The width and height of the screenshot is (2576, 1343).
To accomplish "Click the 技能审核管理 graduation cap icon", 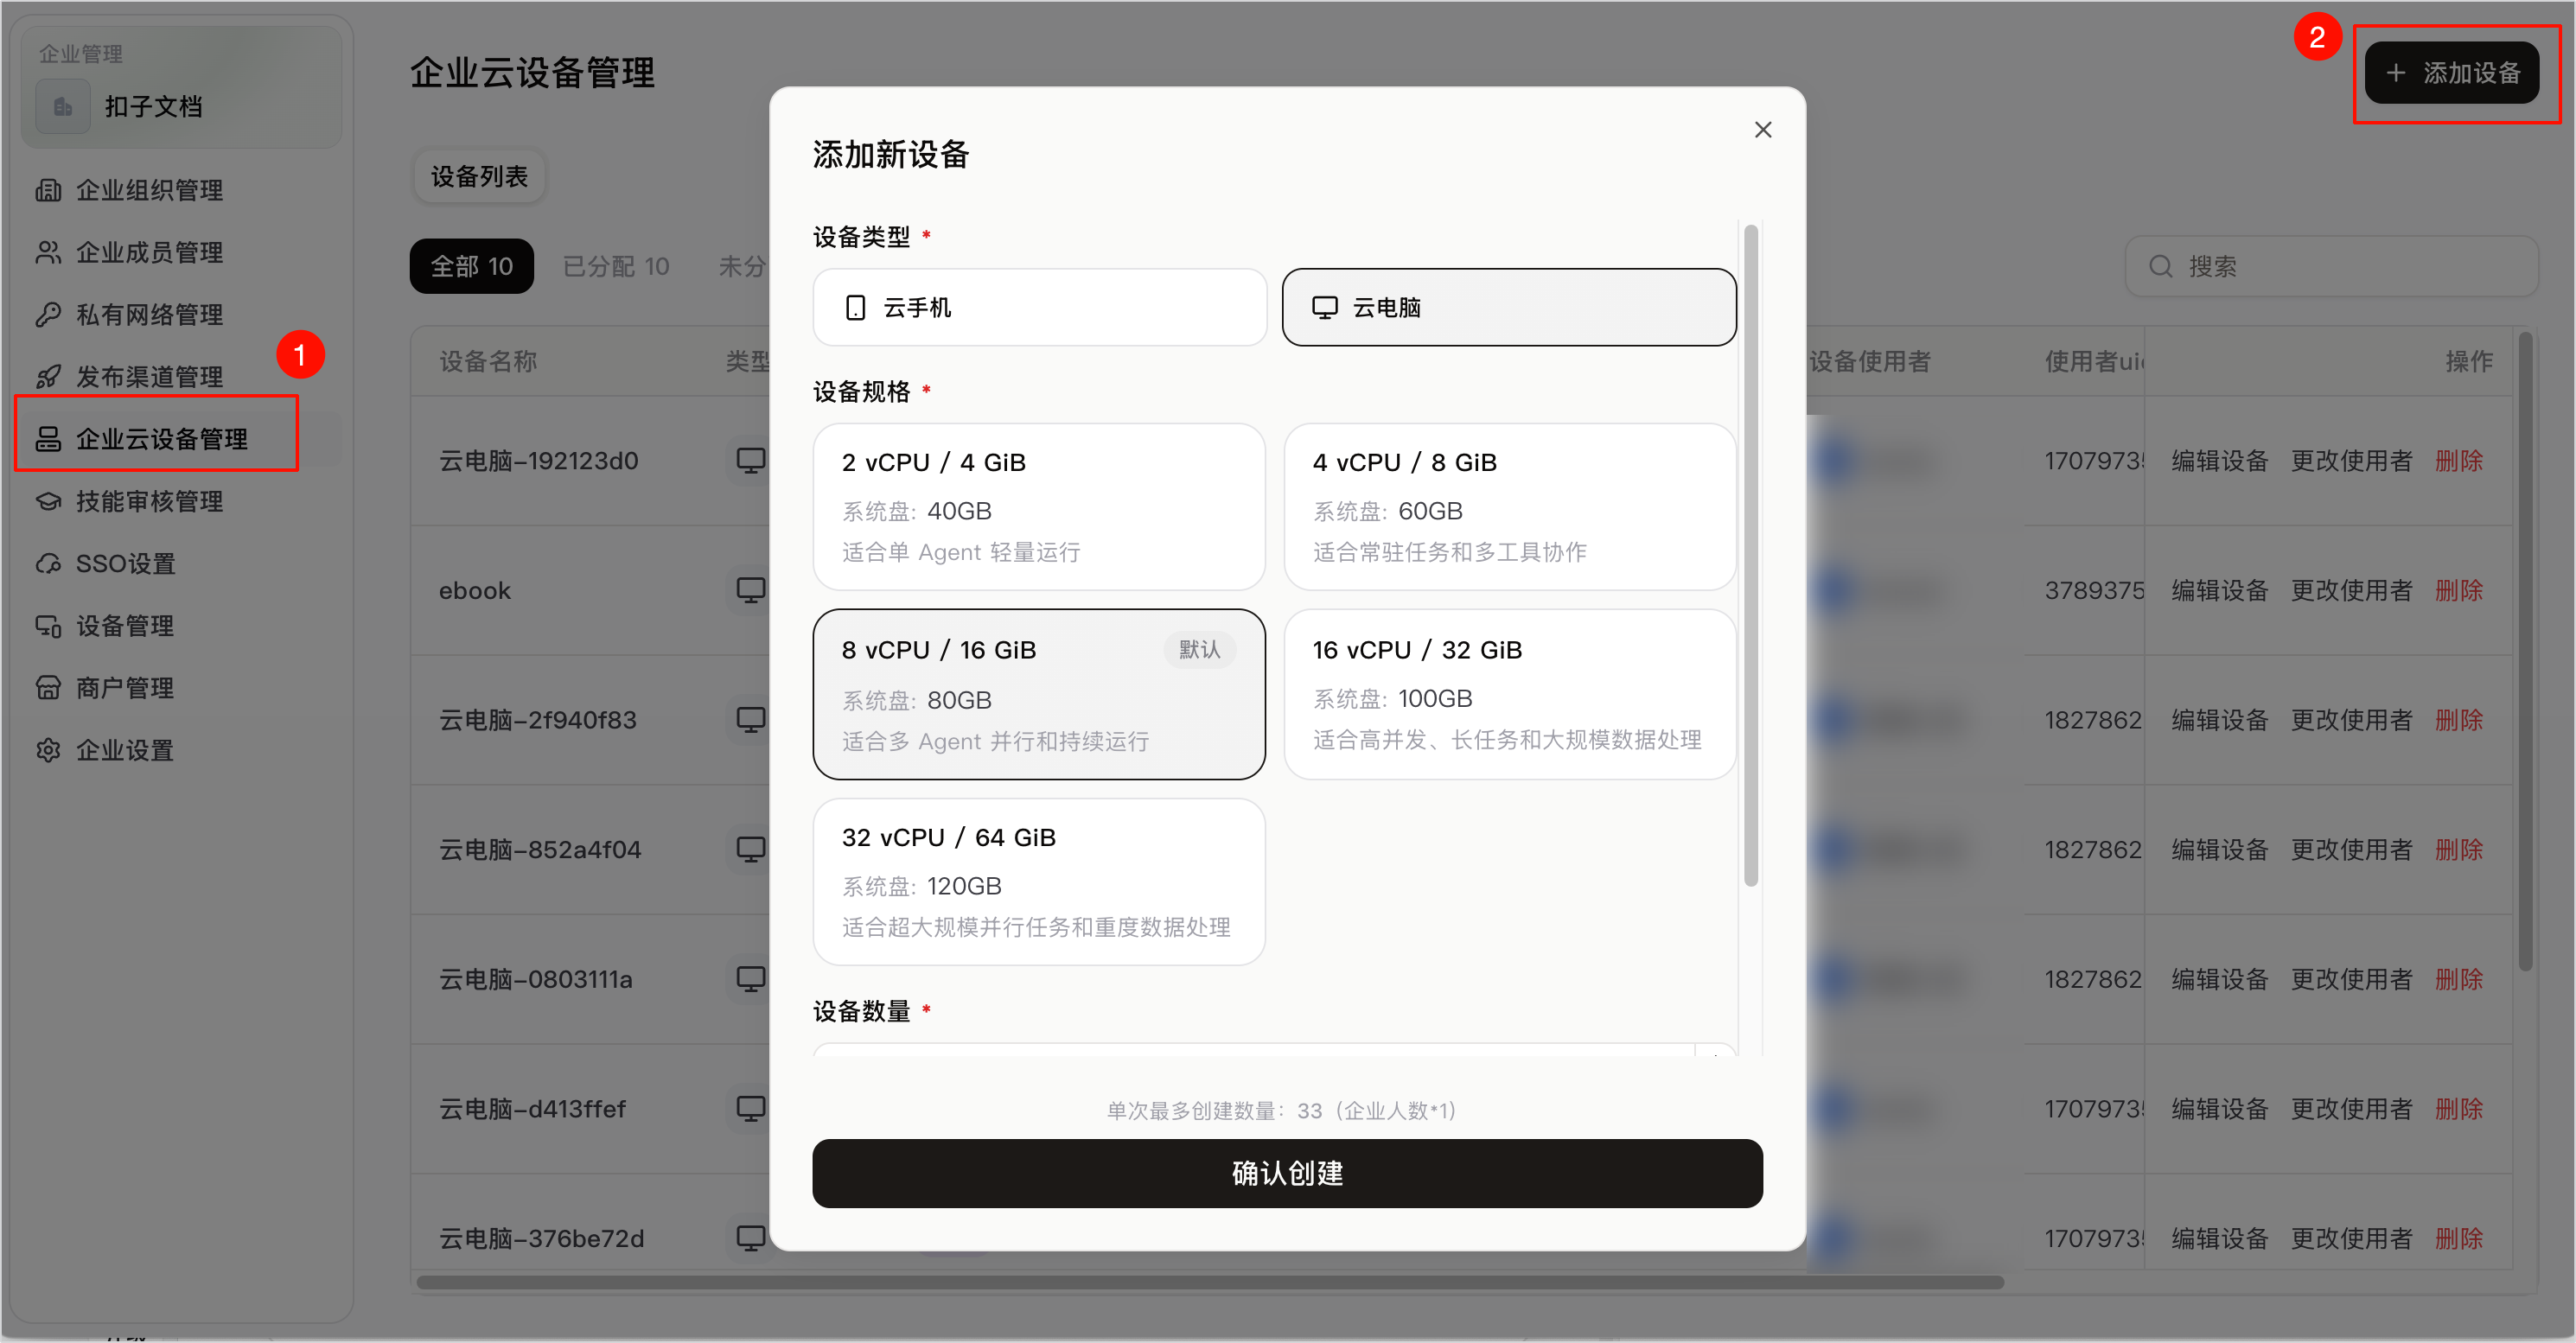I will tap(48, 501).
